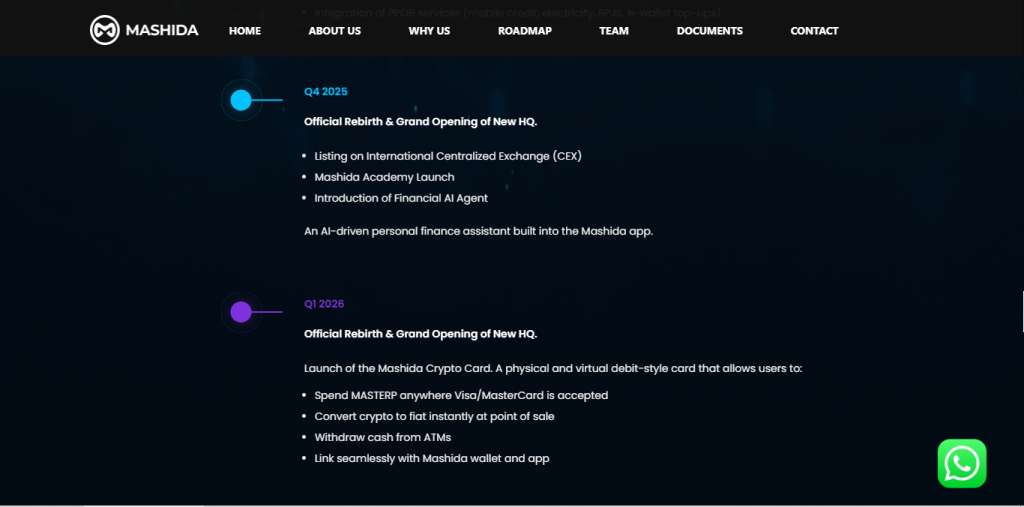Screen dimensions: 1024x507
Task: Click the Listing on International Centralized Exchange item
Action: pyautogui.click(x=447, y=156)
